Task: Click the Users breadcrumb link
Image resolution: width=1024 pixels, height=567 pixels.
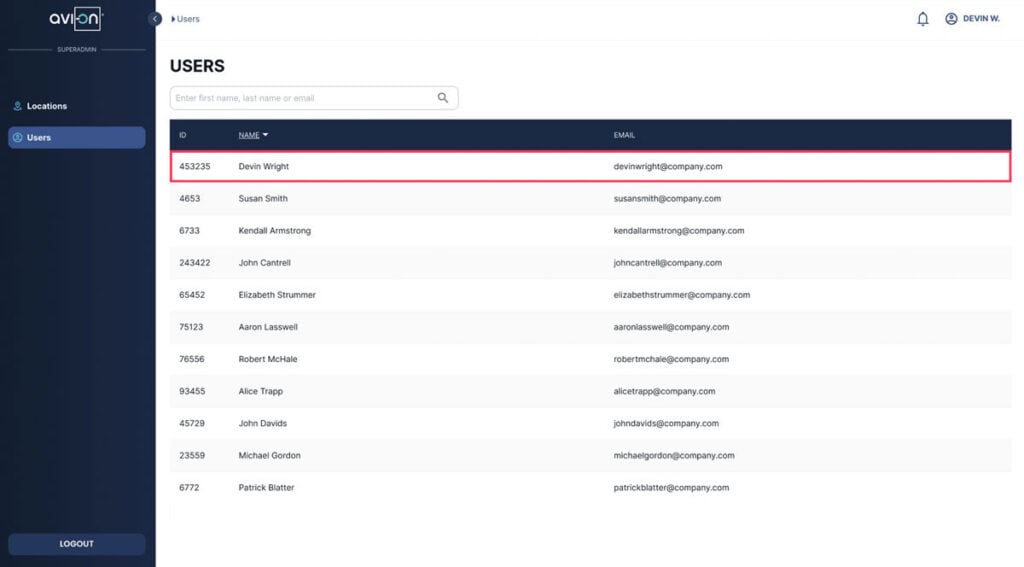Action: pyautogui.click(x=188, y=19)
